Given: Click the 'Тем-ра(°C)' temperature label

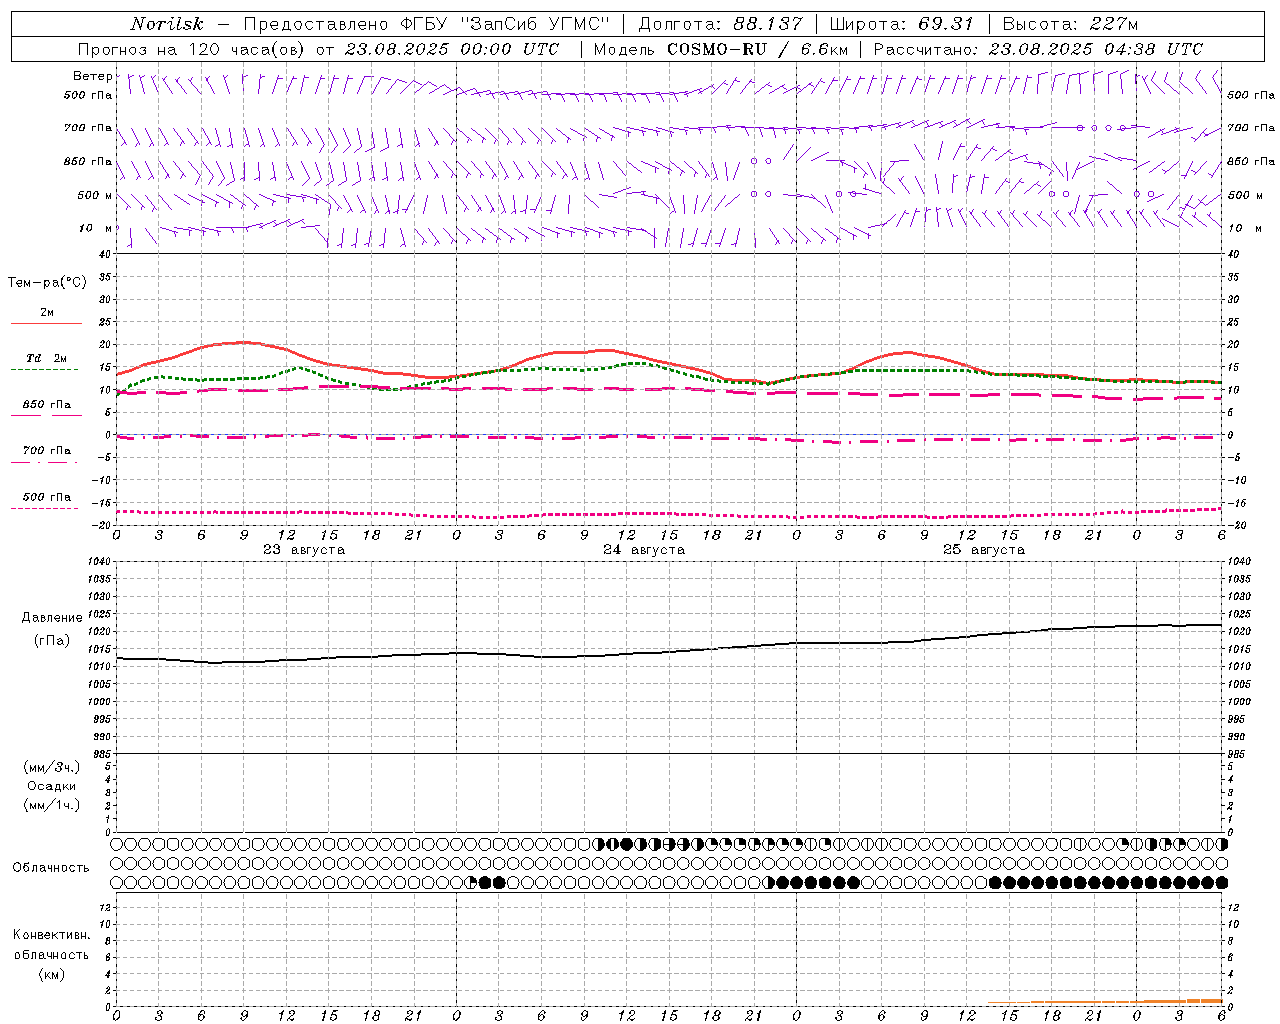Looking at the screenshot, I should click(47, 283).
